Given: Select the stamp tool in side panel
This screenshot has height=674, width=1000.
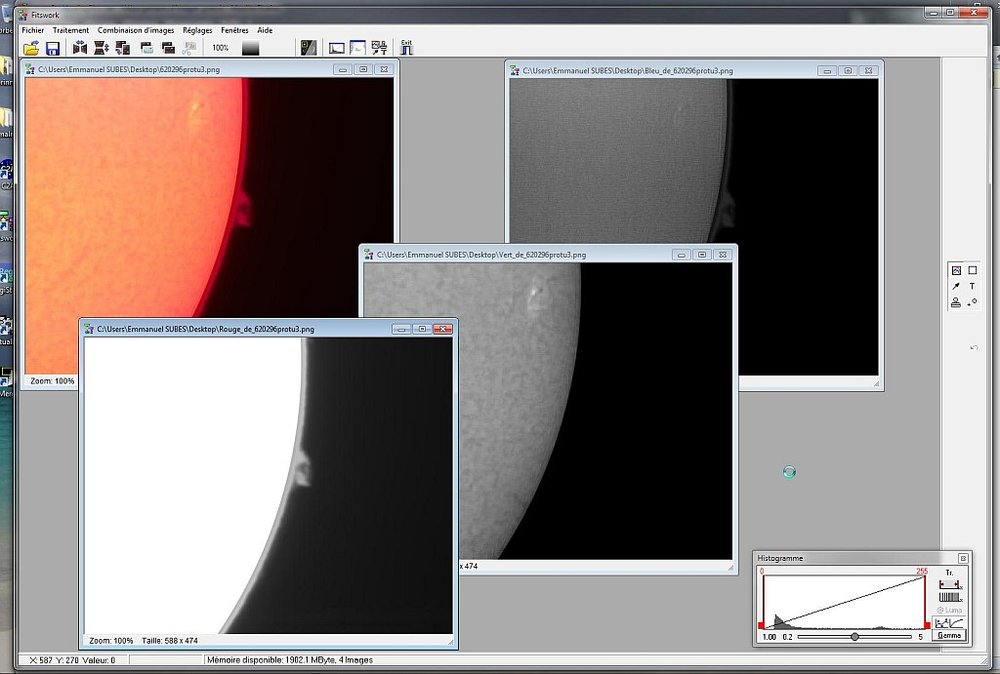Looking at the screenshot, I should pos(956,302).
